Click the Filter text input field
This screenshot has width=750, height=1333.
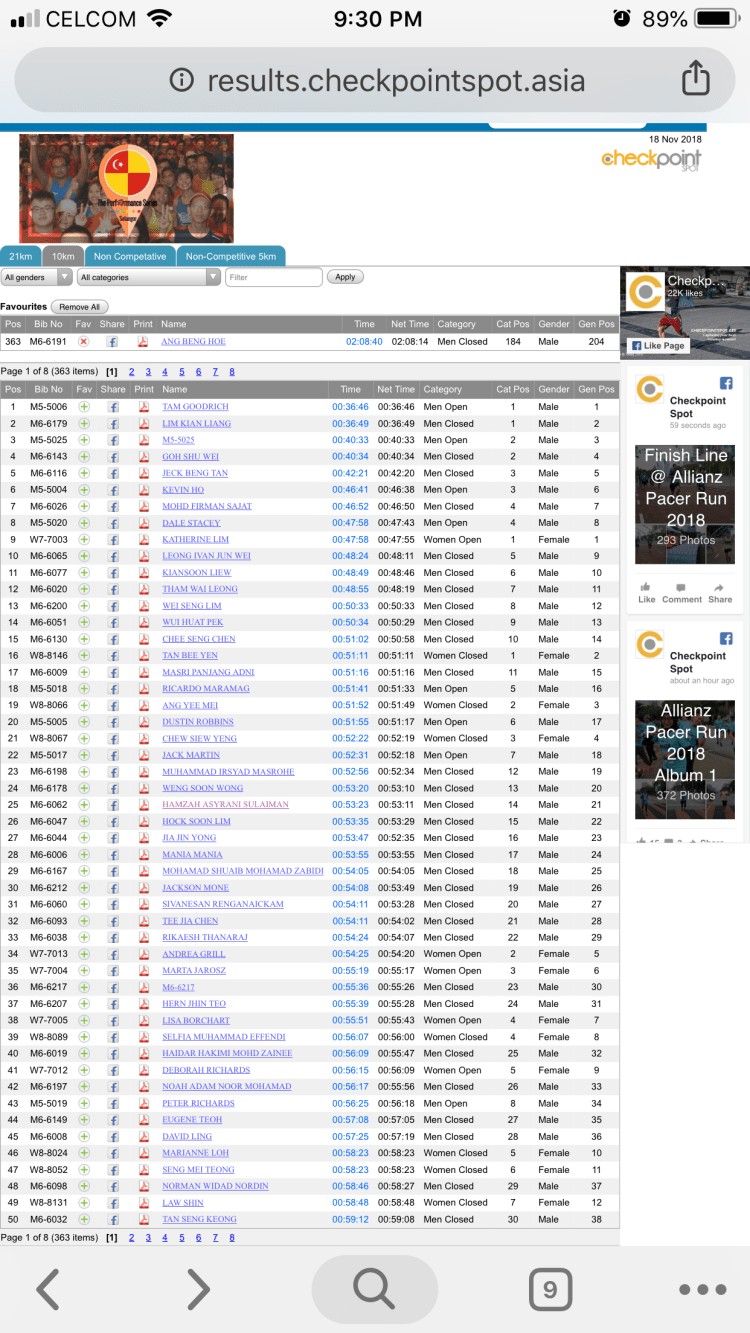point(273,277)
